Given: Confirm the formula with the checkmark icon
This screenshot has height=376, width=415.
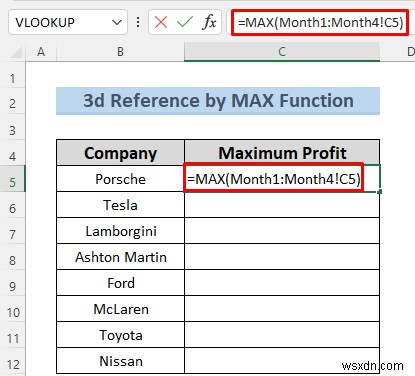Looking at the screenshot, I should click(185, 22).
